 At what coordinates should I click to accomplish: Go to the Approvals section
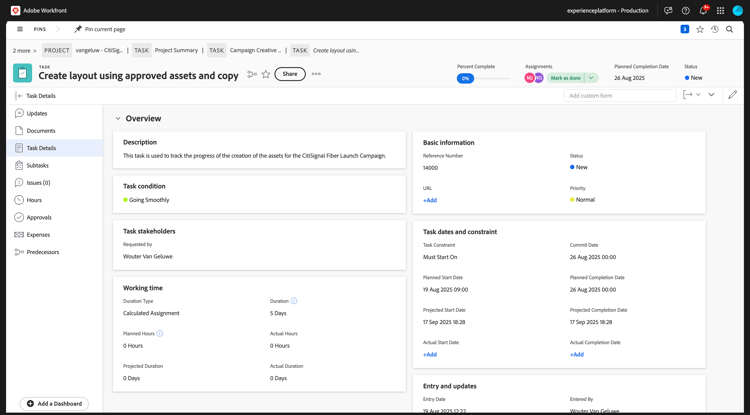pos(39,217)
